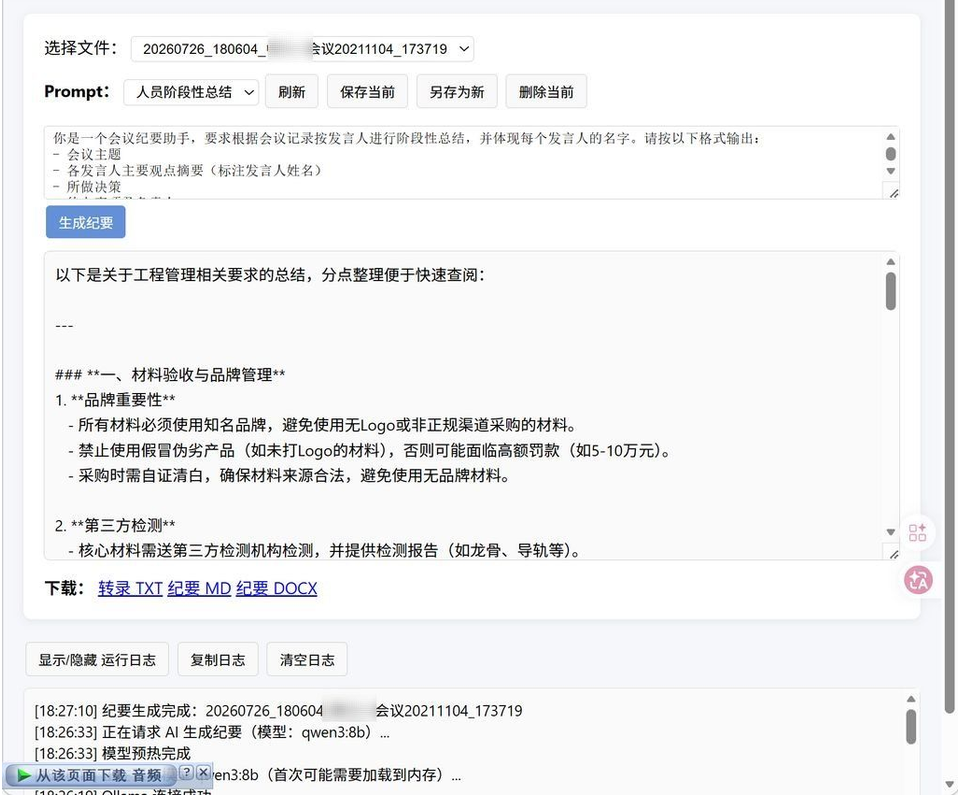Click the green play icon on download bar
The image size is (962, 795).
click(x=23, y=775)
